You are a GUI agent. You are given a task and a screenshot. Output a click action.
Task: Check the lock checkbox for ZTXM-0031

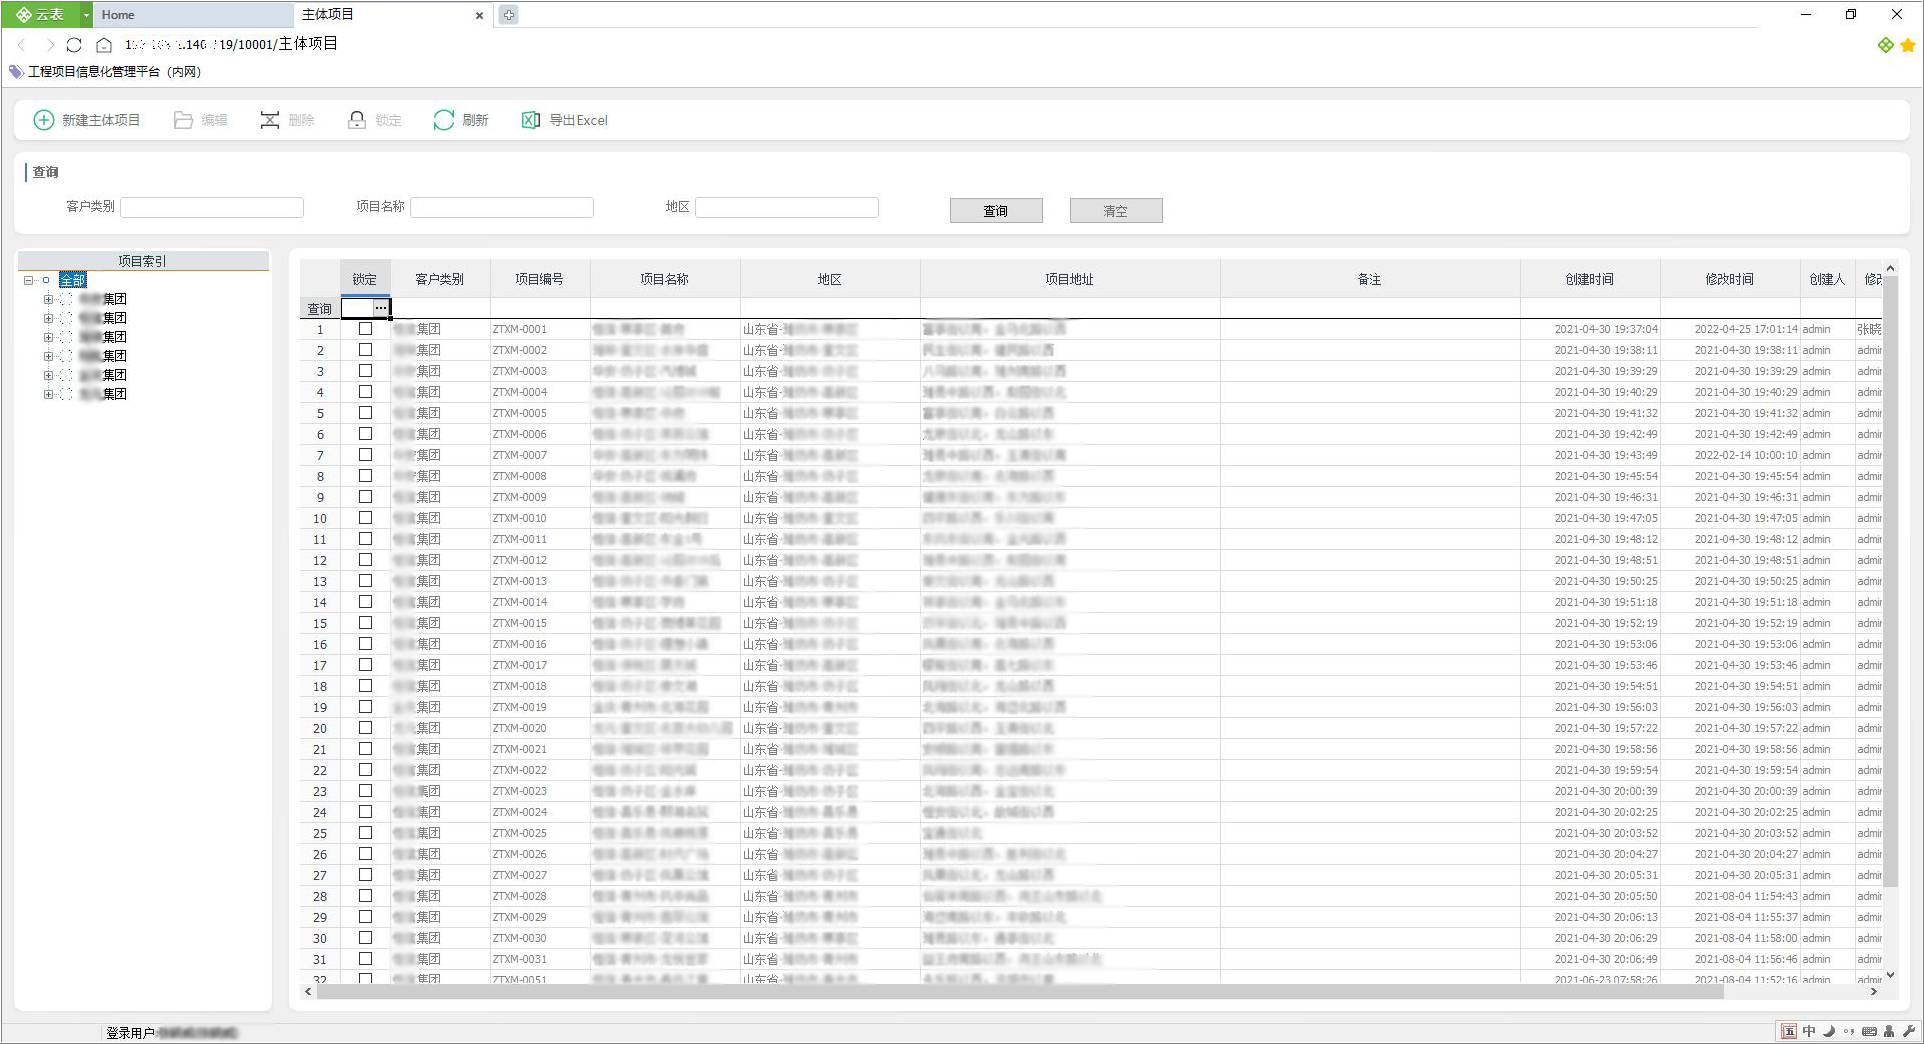365,959
